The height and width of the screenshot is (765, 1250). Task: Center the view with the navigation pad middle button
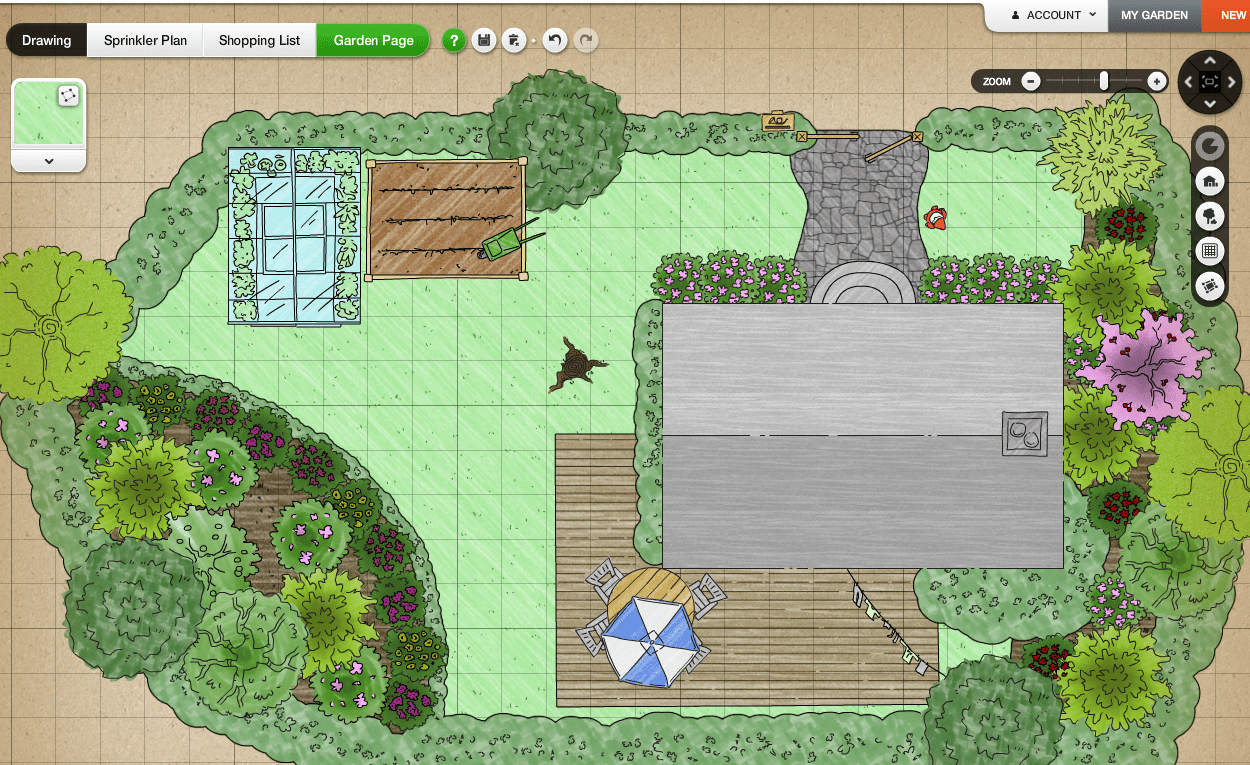click(x=1210, y=82)
